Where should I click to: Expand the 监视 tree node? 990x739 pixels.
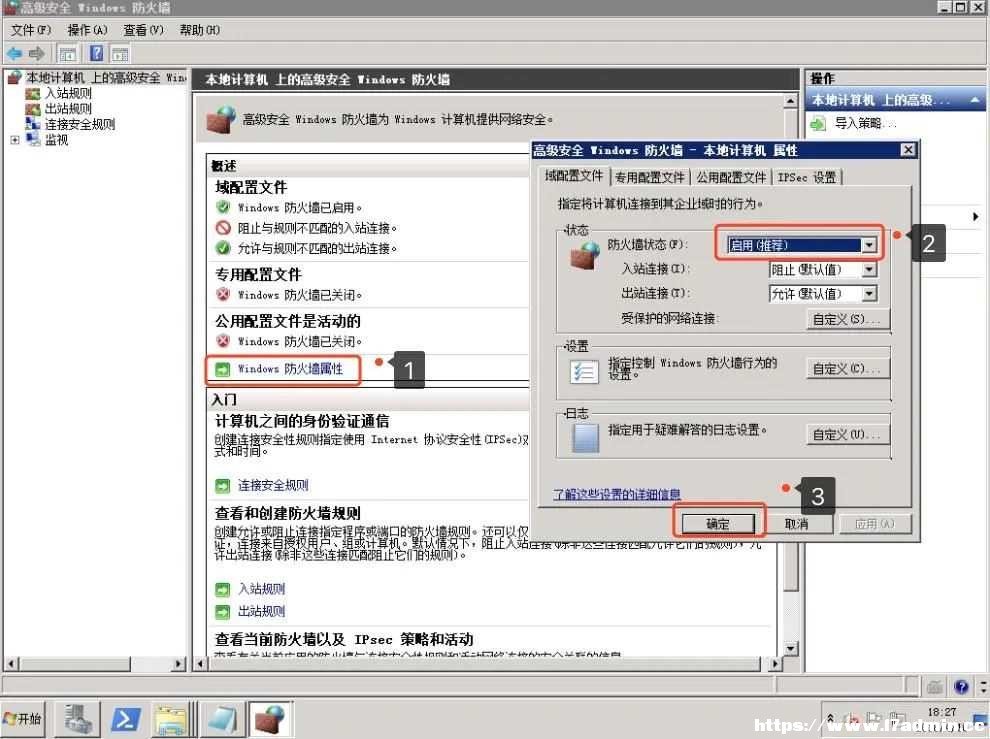15,140
